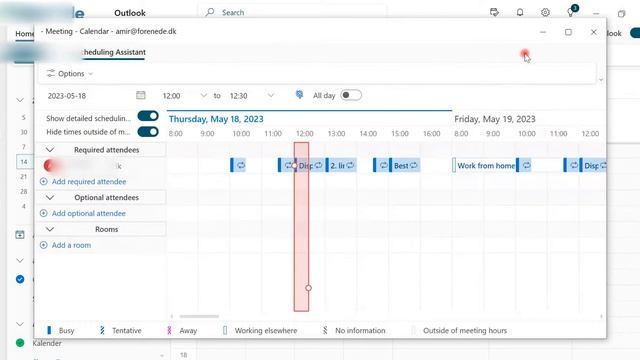Select the Best event block on Thursday
This screenshot has height=360, width=640.
coord(404,165)
